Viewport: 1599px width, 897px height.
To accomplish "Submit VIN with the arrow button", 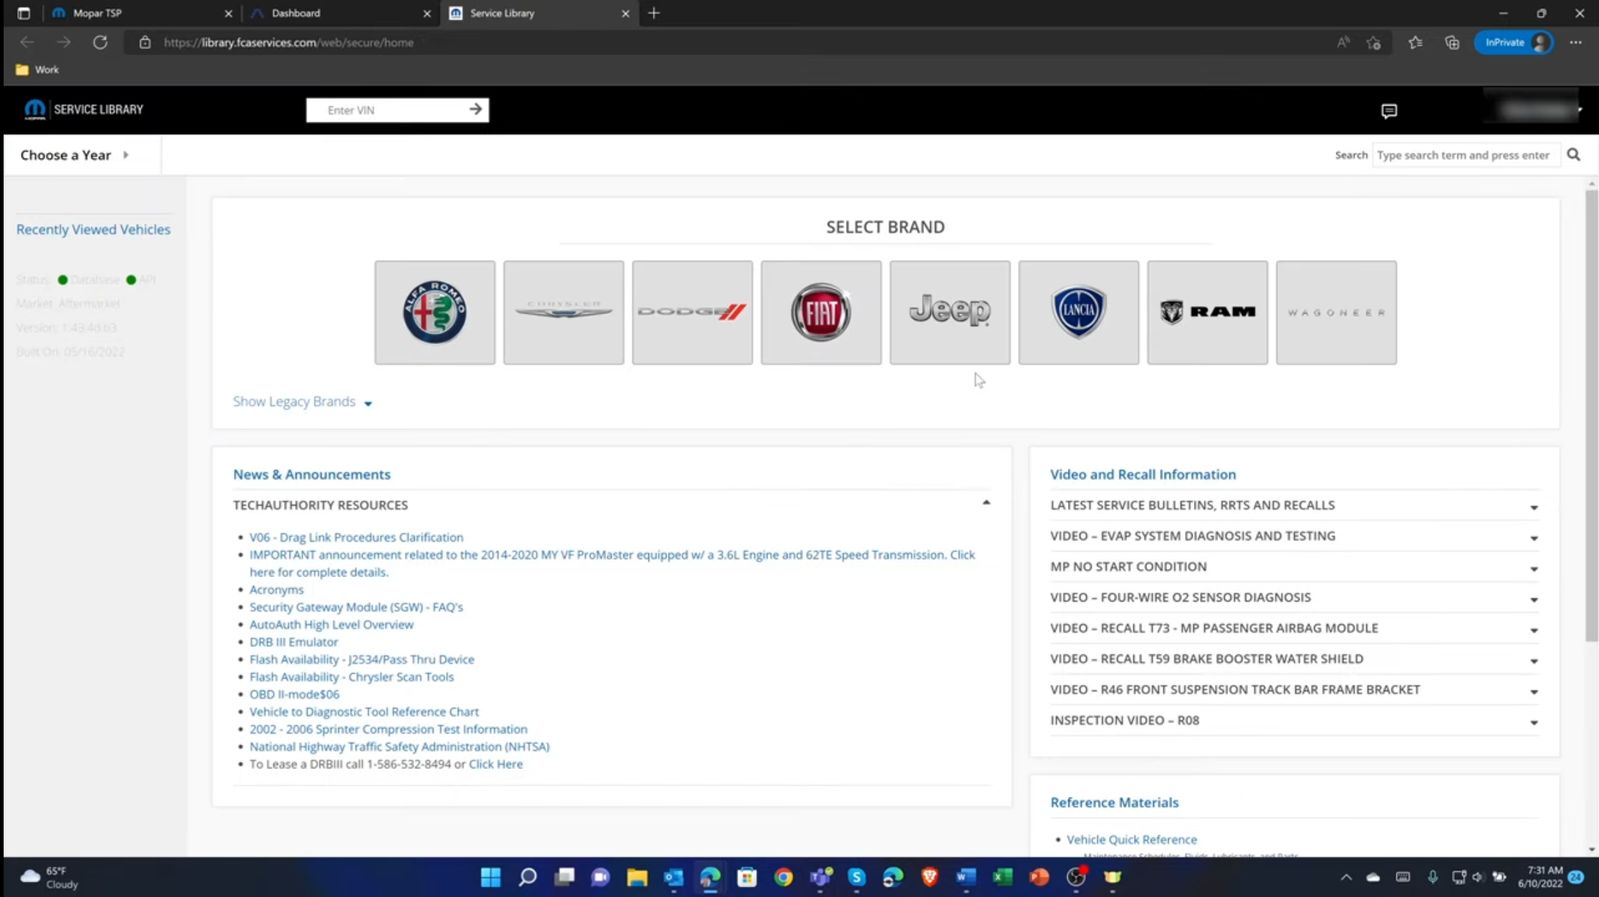I will [475, 109].
